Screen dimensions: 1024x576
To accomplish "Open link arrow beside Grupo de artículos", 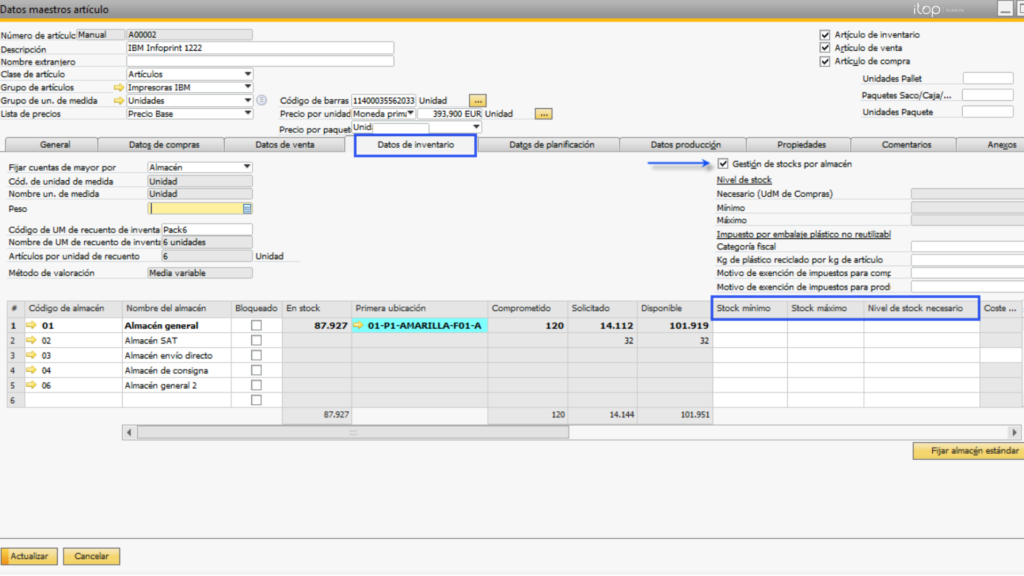I will click(x=118, y=88).
